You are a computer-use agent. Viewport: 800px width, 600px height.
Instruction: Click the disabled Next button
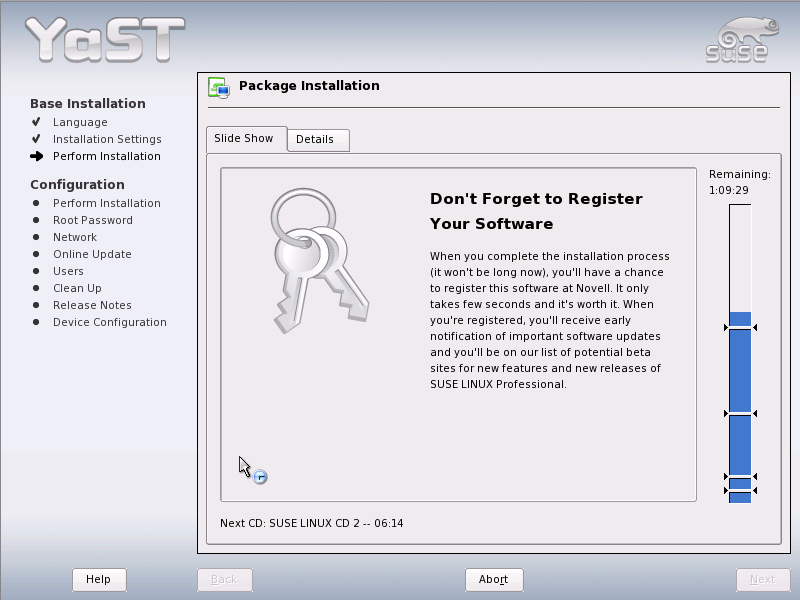[x=763, y=580]
